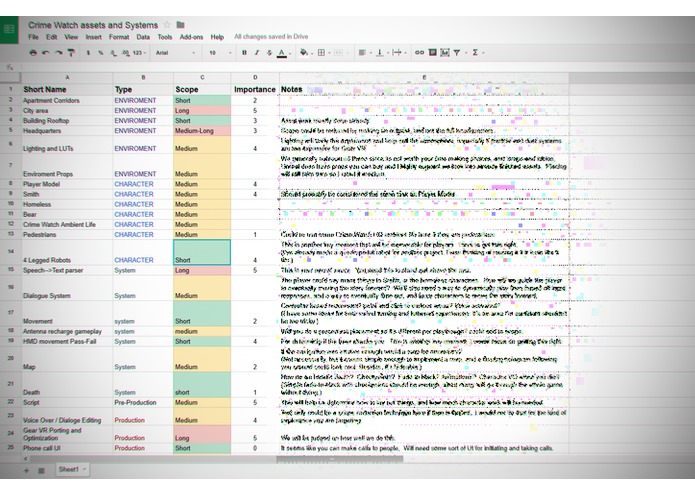695x494 pixels.
Task: Click the insert link icon
Action: coord(419,53)
